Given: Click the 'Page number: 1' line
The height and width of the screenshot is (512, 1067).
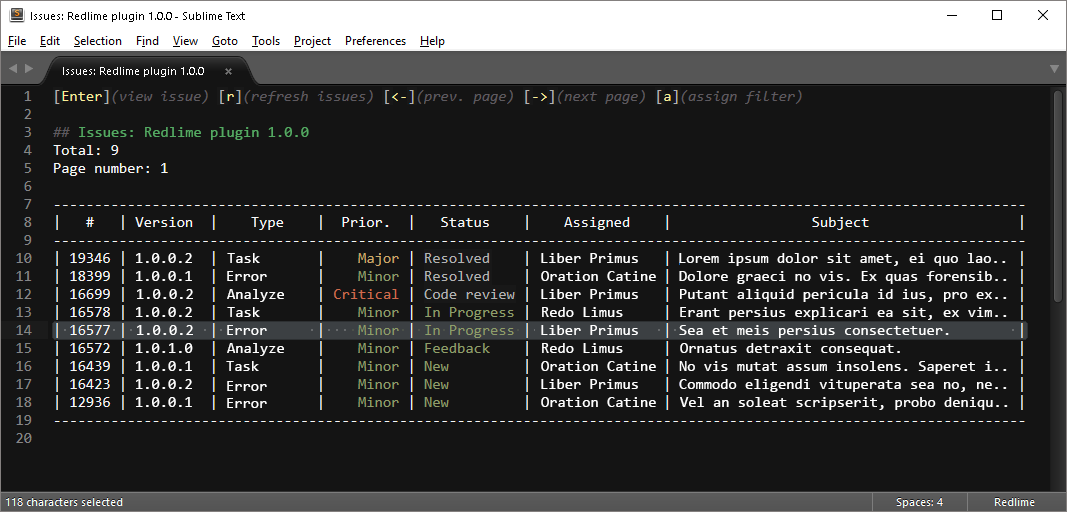Looking at the screenshot, I should click(110, 168).
